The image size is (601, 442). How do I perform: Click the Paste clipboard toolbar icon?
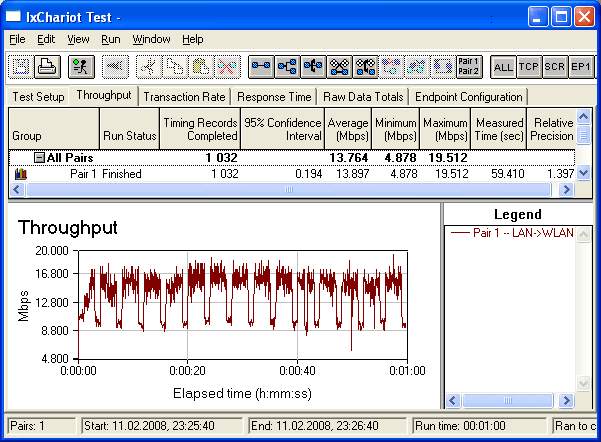tap(201, 67)
